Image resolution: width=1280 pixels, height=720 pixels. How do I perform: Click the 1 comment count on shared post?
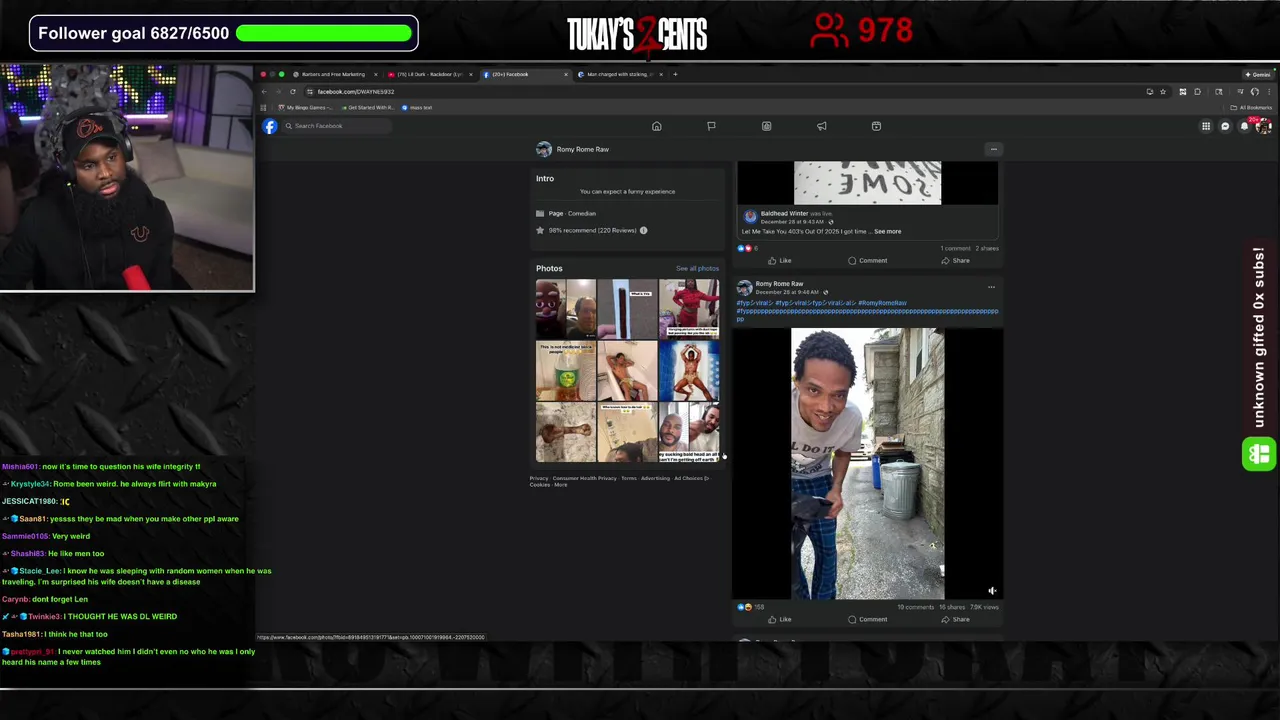click(955, 248)
